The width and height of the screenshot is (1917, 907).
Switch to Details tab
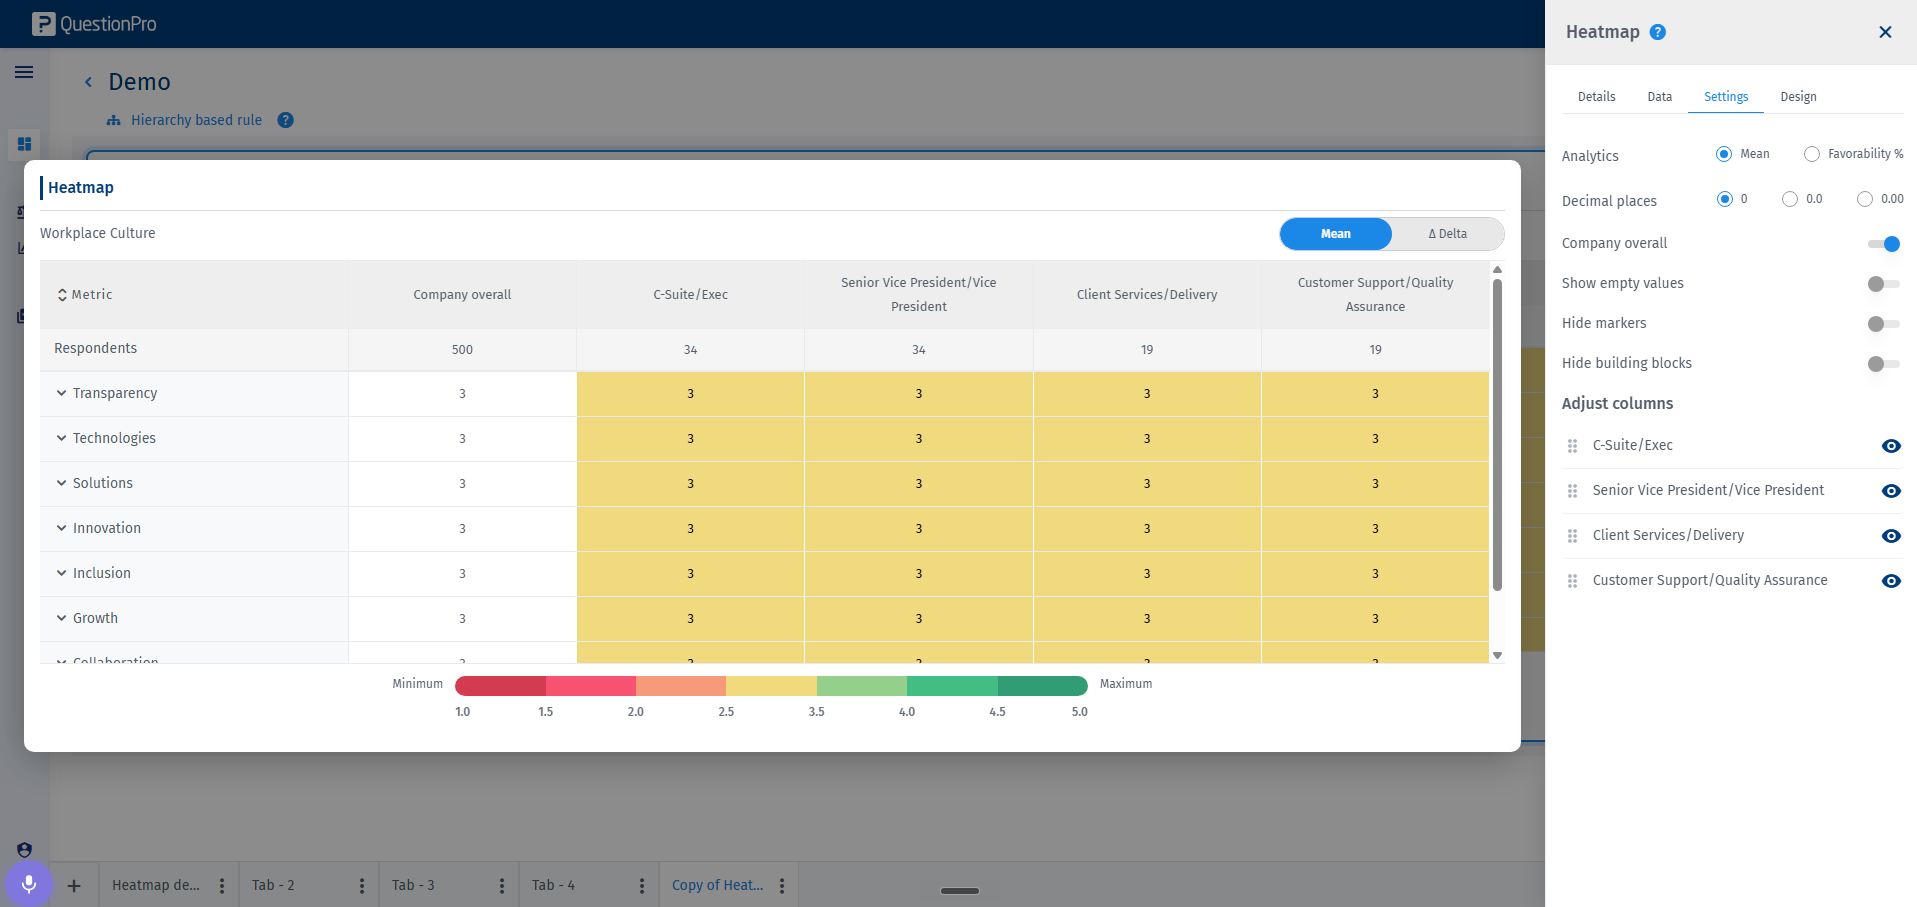(1596, 97)
